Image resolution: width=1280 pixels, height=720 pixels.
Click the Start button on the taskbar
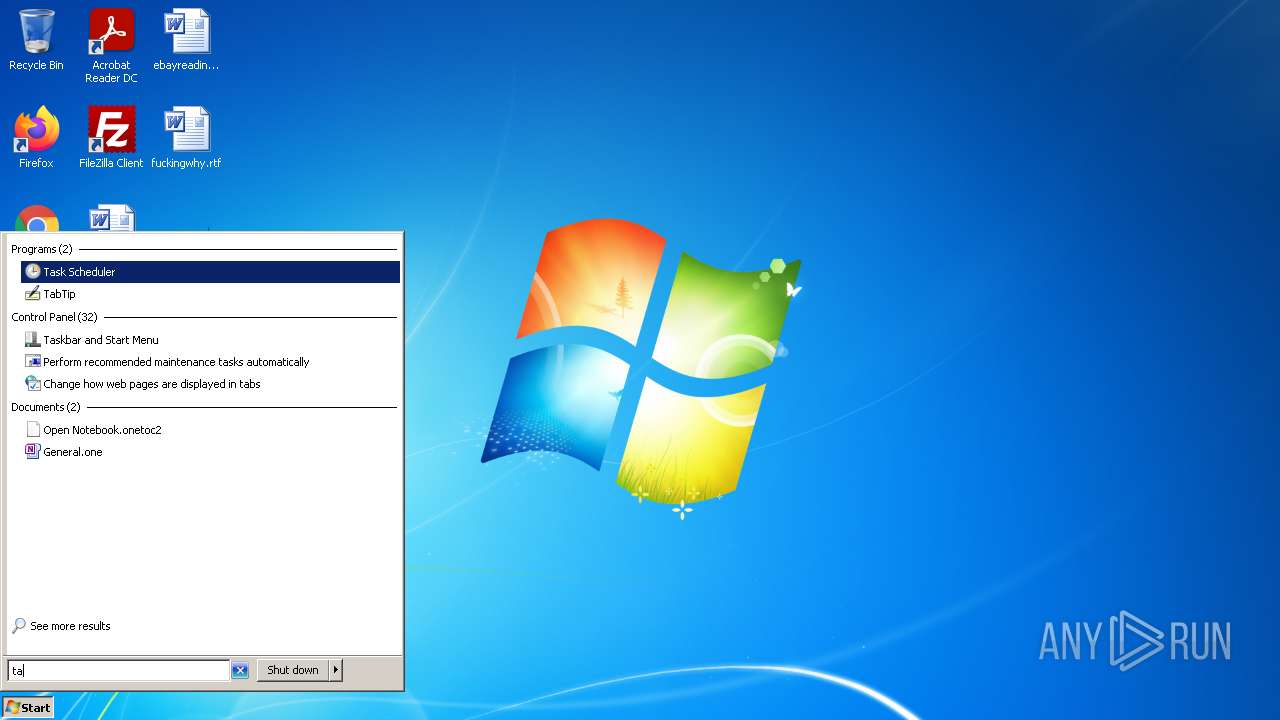click(28, 707)
